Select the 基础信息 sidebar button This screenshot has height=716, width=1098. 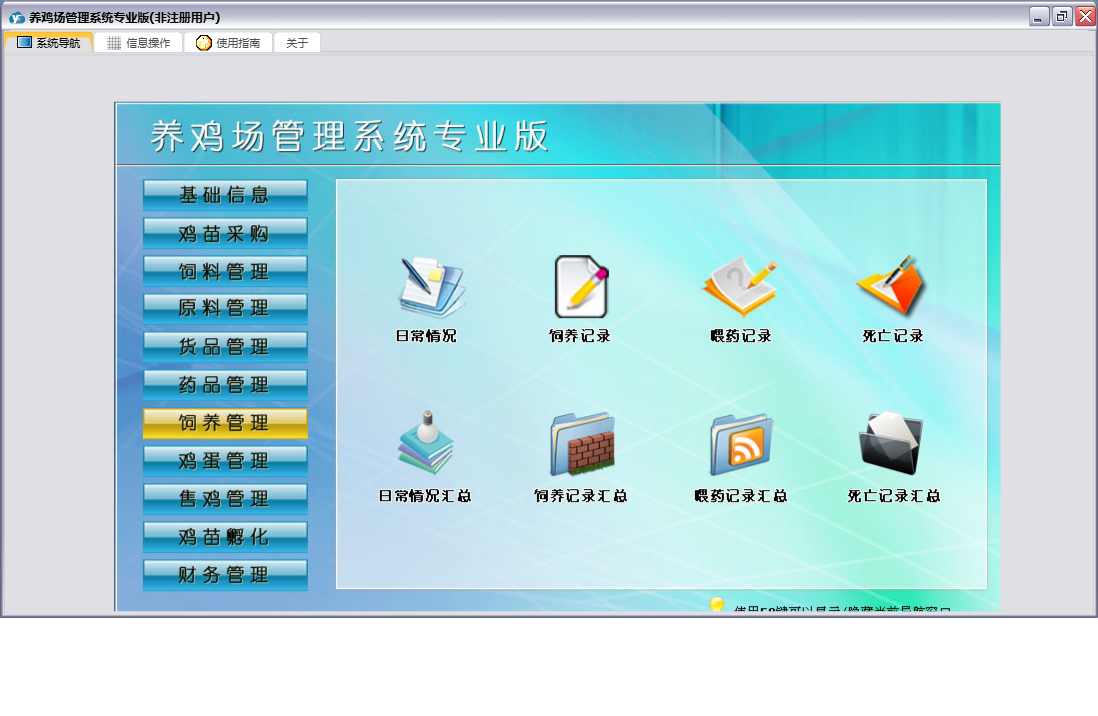point(225,195)
